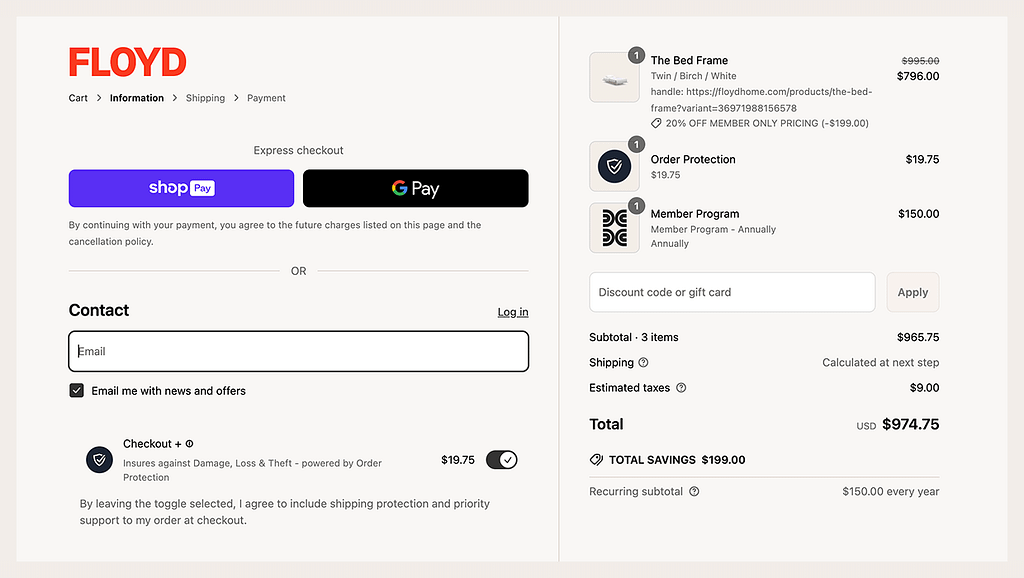Image resolution: width=1024 pixels, height=578 pixels.
Task: Click the FLOYD logo
Action: coord(127,62)
